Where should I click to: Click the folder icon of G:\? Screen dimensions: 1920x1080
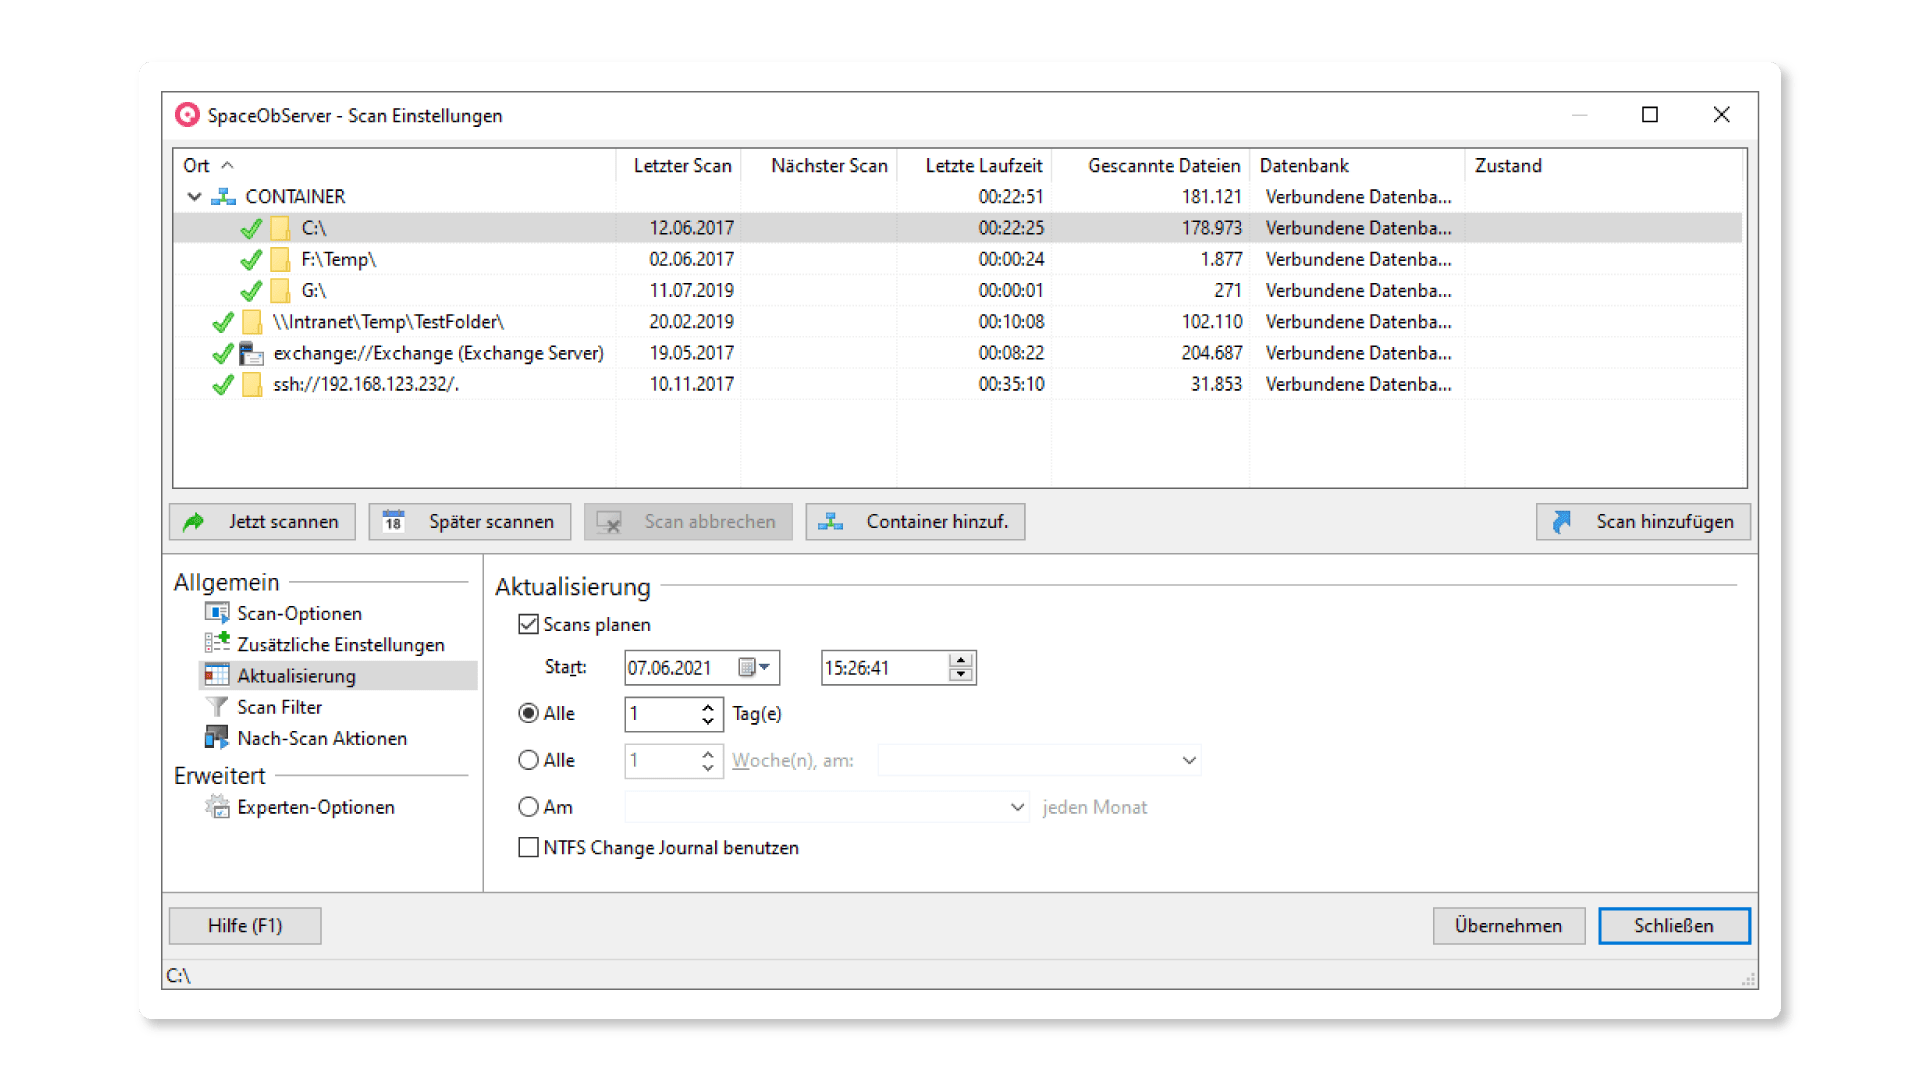coord(281,291)
